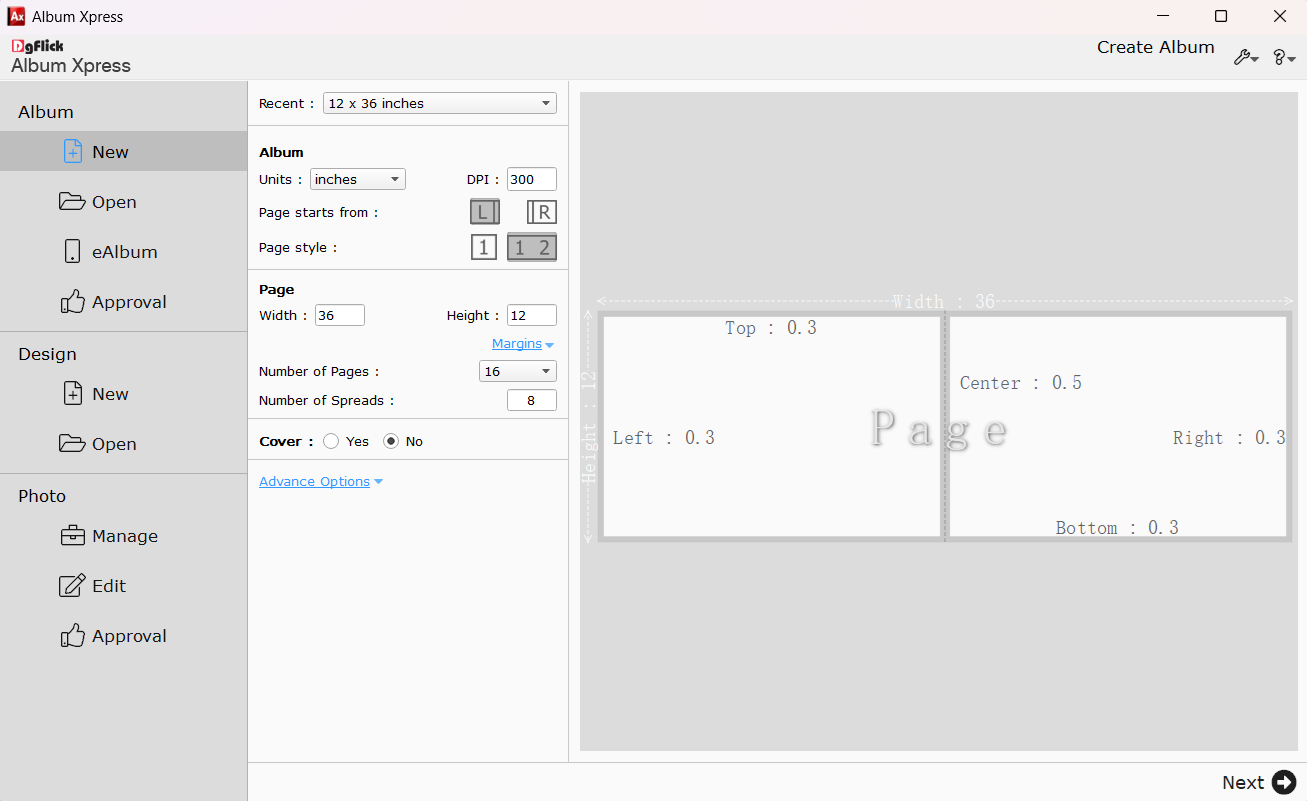Click the Next button
Viewport: 1307px width, 801px height.
[1259, 782]
